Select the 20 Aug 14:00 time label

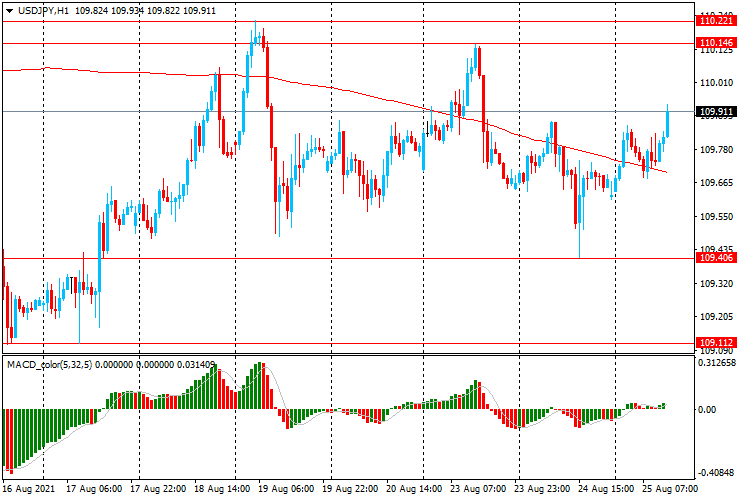[x=414, y=488]
